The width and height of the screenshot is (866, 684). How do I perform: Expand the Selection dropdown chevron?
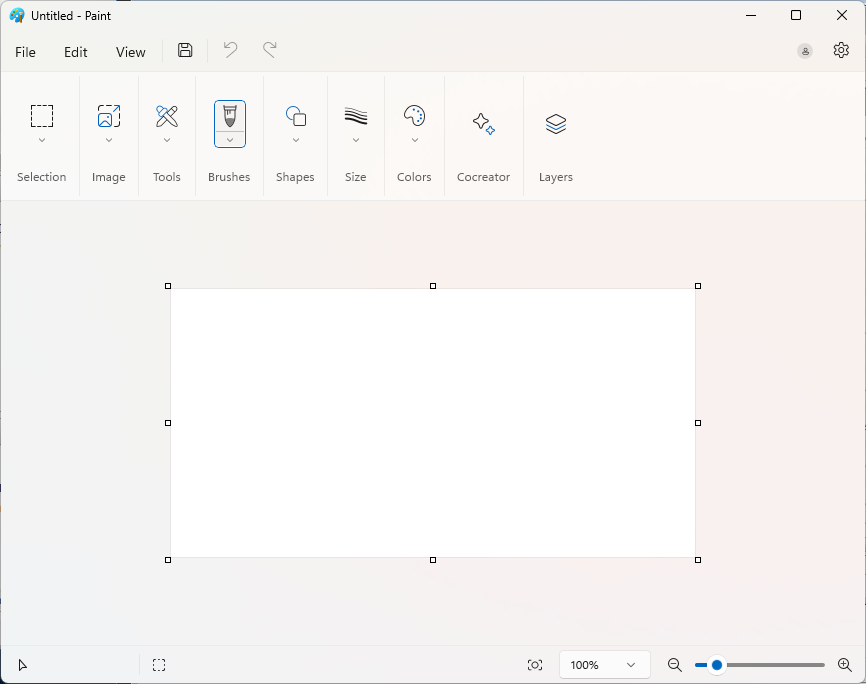click(42, 140)
